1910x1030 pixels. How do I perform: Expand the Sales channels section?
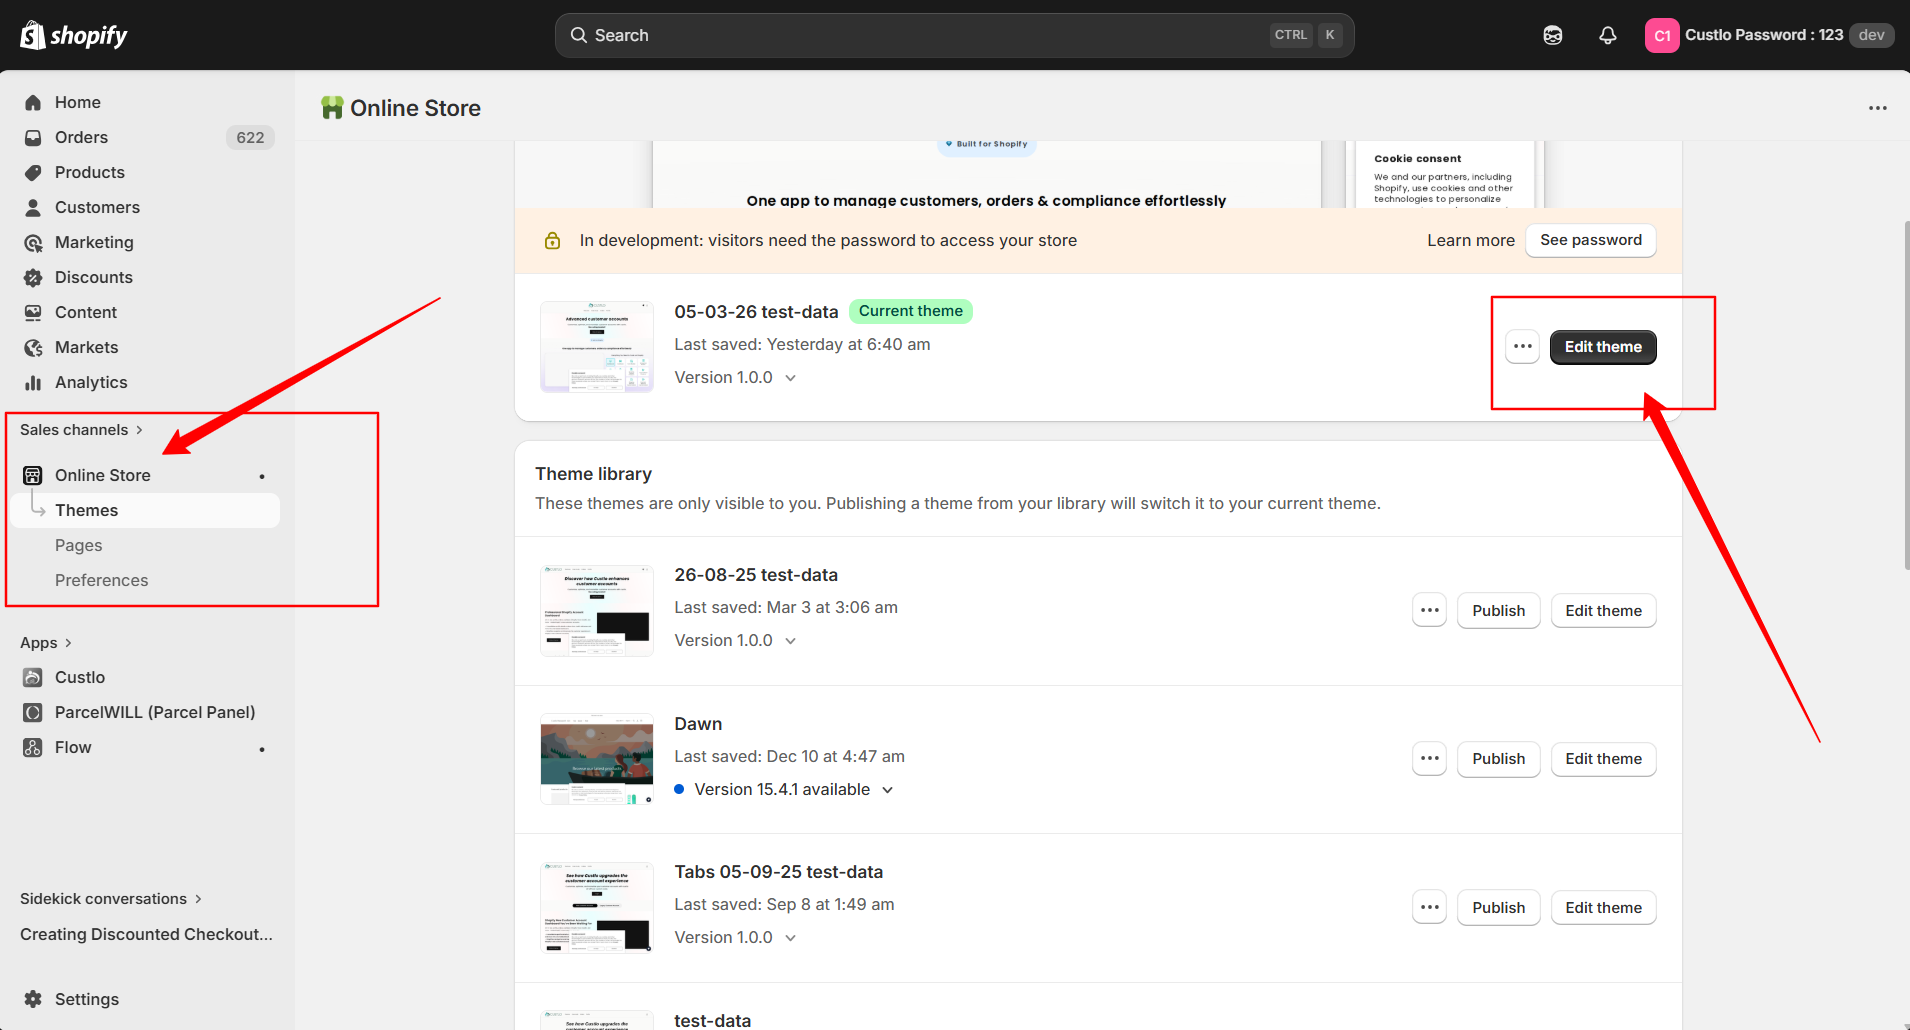[x=81, y=430]
